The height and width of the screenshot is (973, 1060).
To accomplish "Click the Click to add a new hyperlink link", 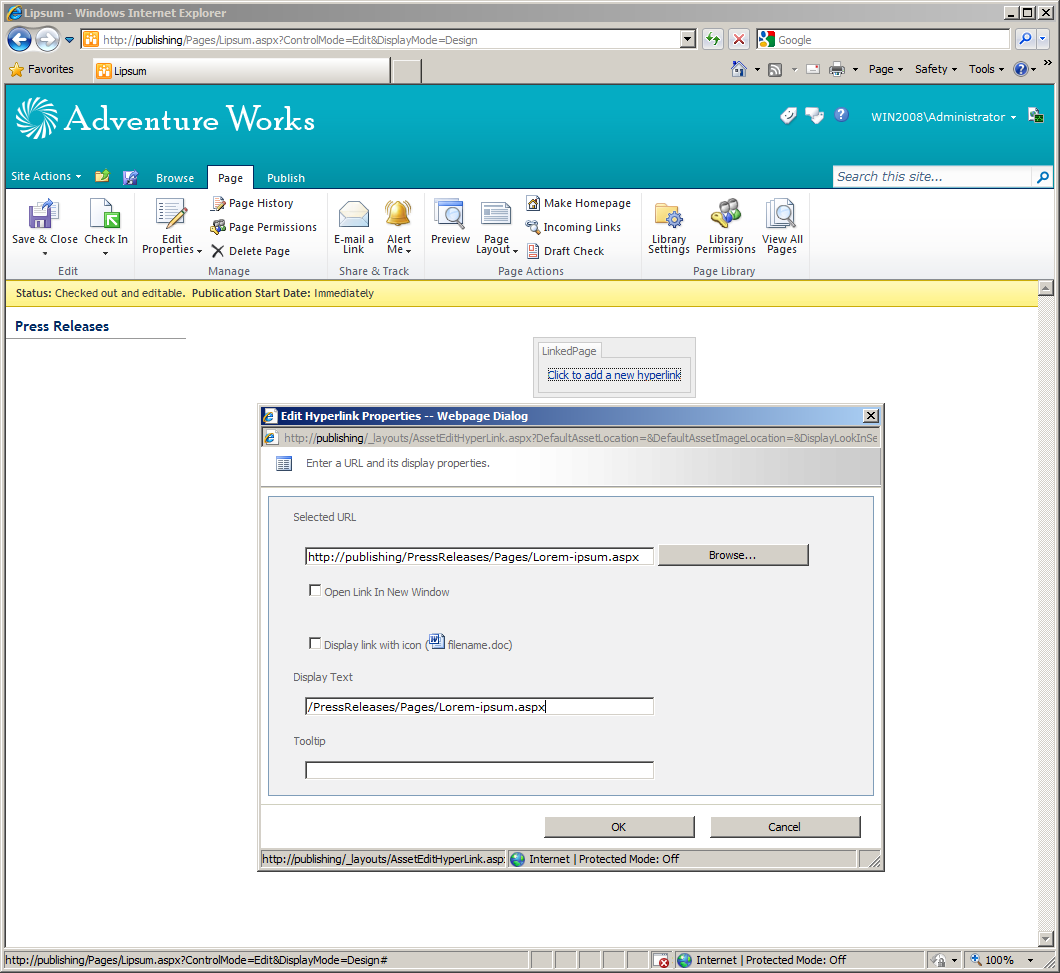I will pos(614,375).
